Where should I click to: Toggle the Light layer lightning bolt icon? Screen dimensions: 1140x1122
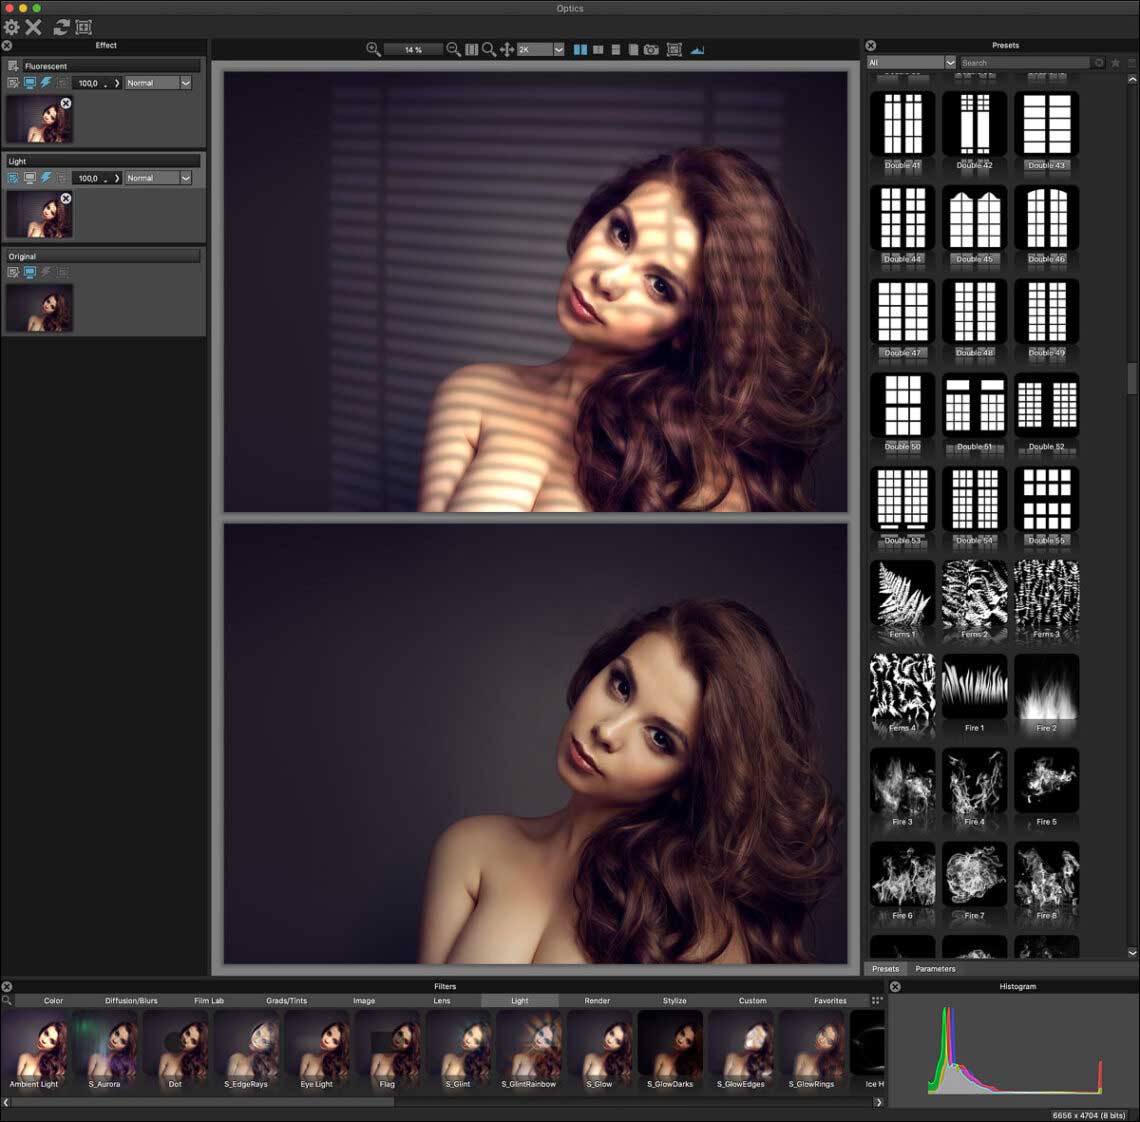point(46,178)
